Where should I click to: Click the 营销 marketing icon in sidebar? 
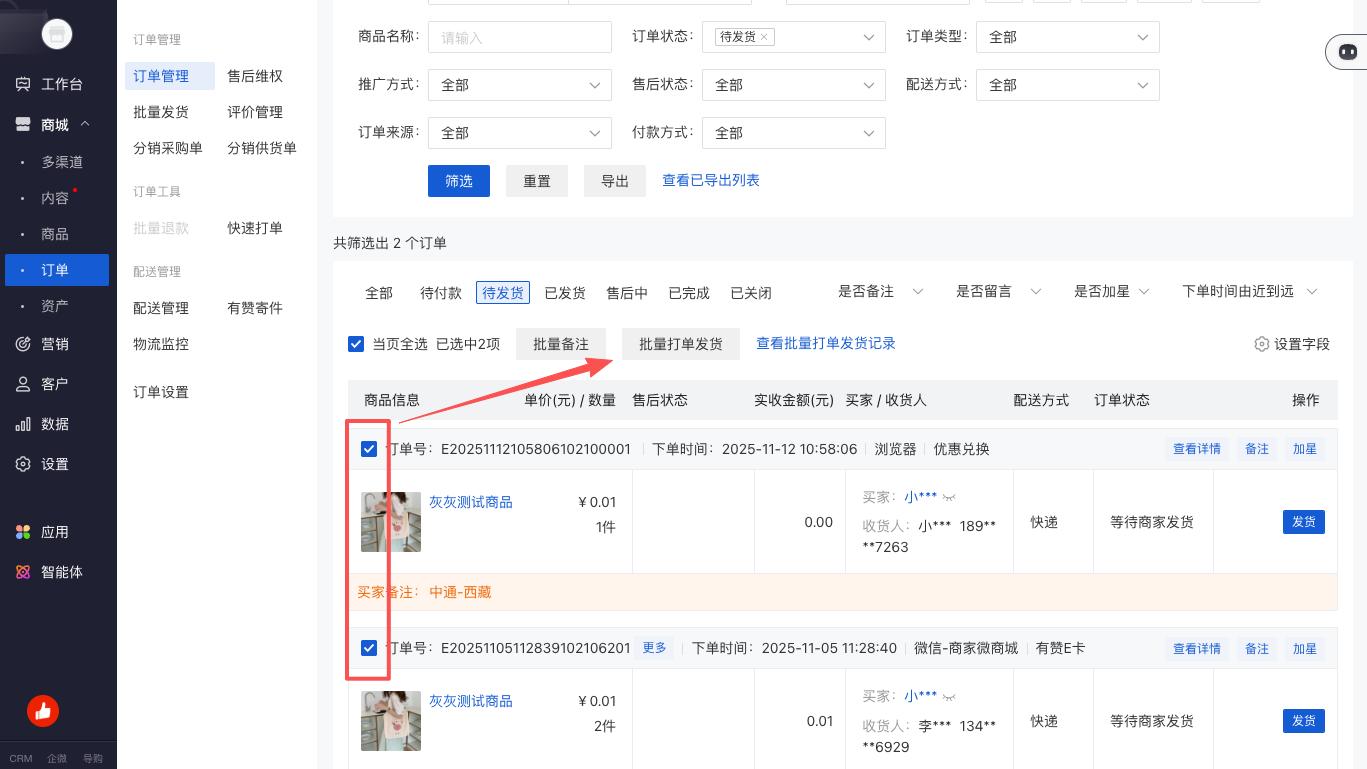coord(23,344)
